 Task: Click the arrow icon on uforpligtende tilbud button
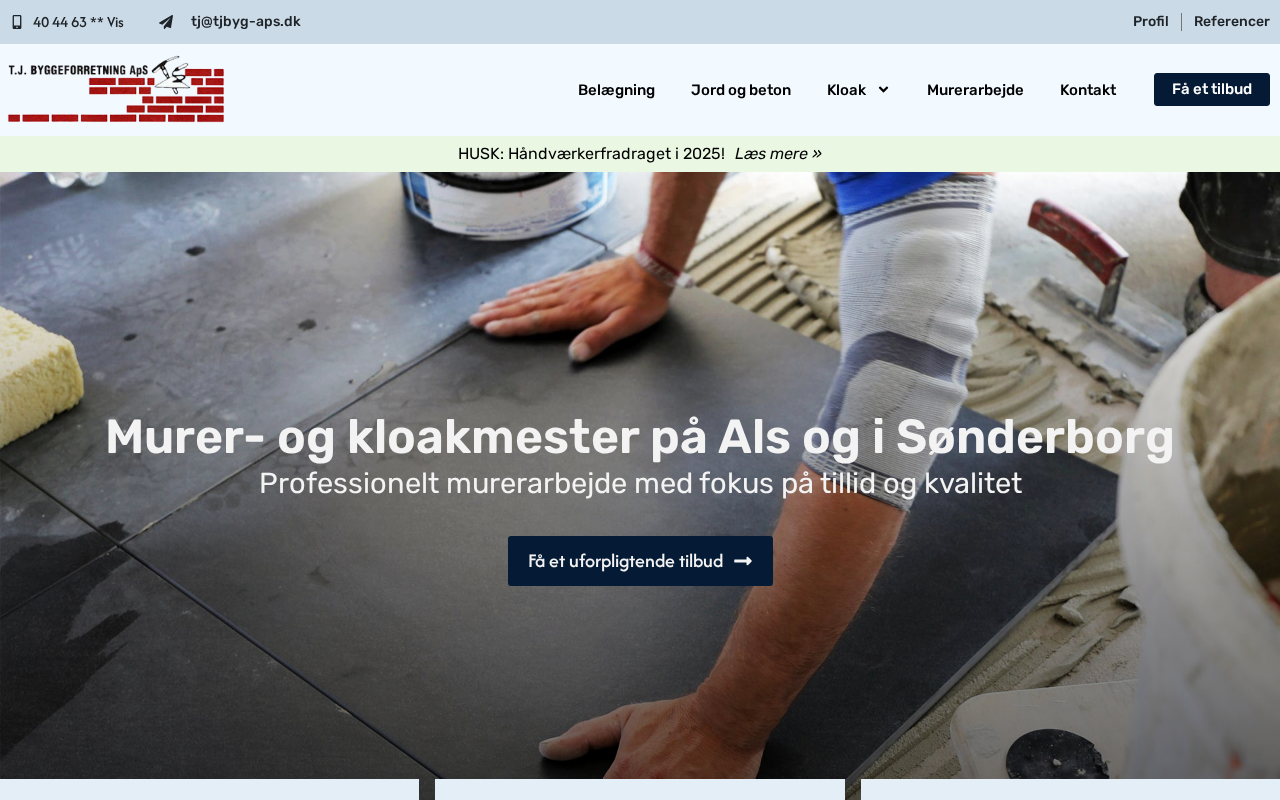(743, 561)
